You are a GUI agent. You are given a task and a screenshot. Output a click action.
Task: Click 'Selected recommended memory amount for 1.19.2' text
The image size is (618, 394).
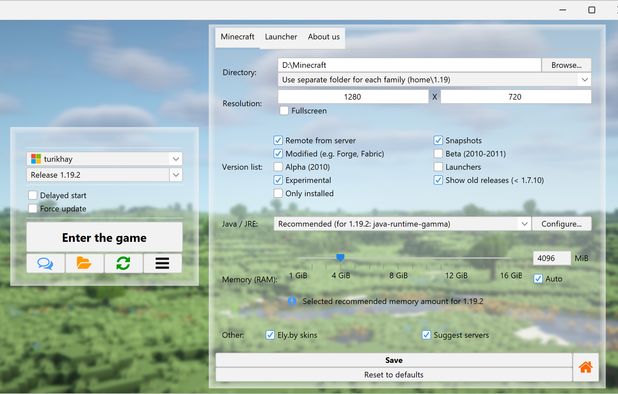393,301
